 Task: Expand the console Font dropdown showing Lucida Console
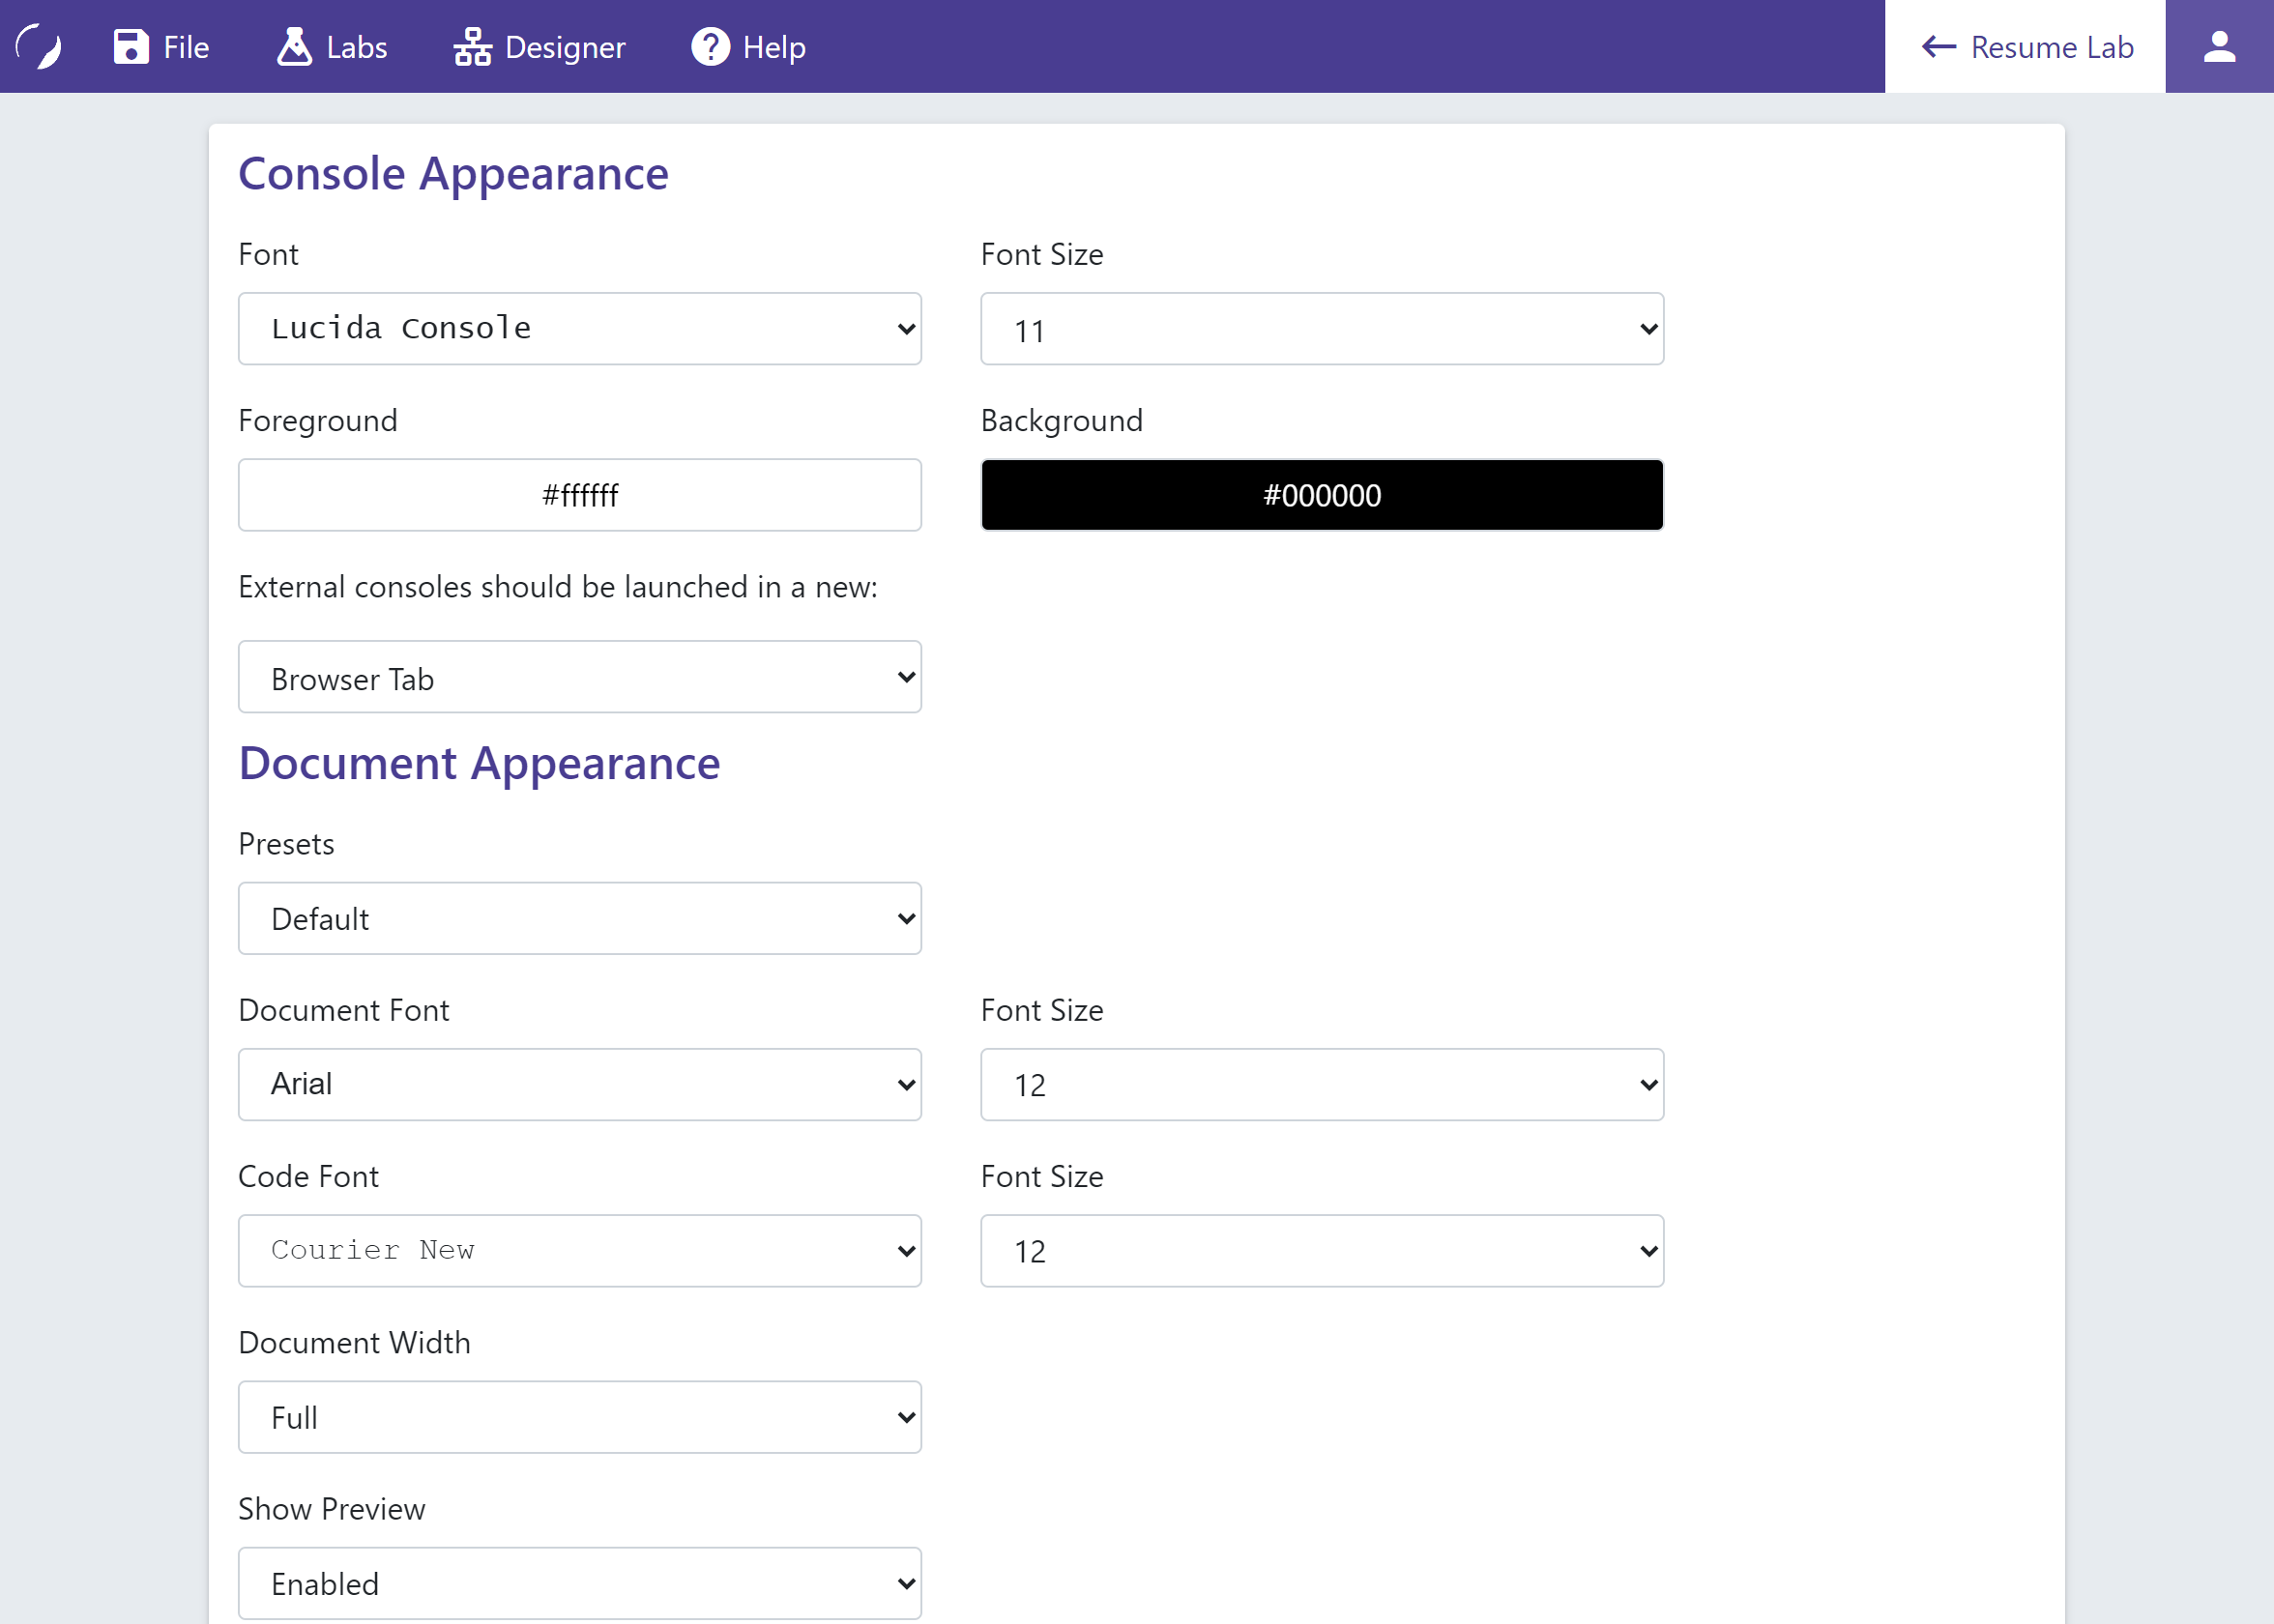pyautogui.click(x=580, y=329)
